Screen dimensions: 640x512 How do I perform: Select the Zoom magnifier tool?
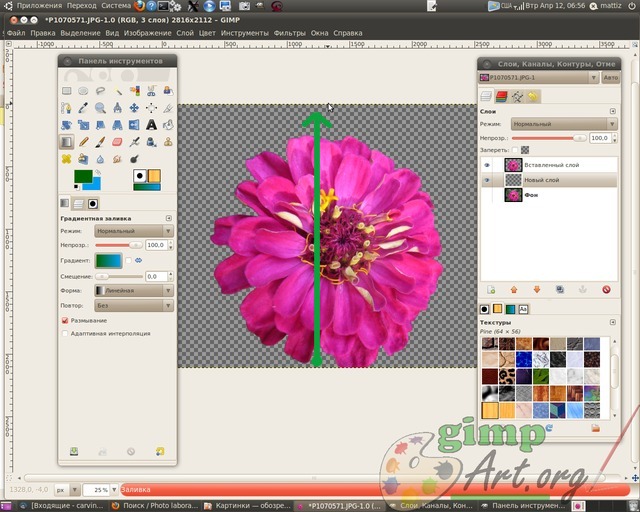pos(100,108)
